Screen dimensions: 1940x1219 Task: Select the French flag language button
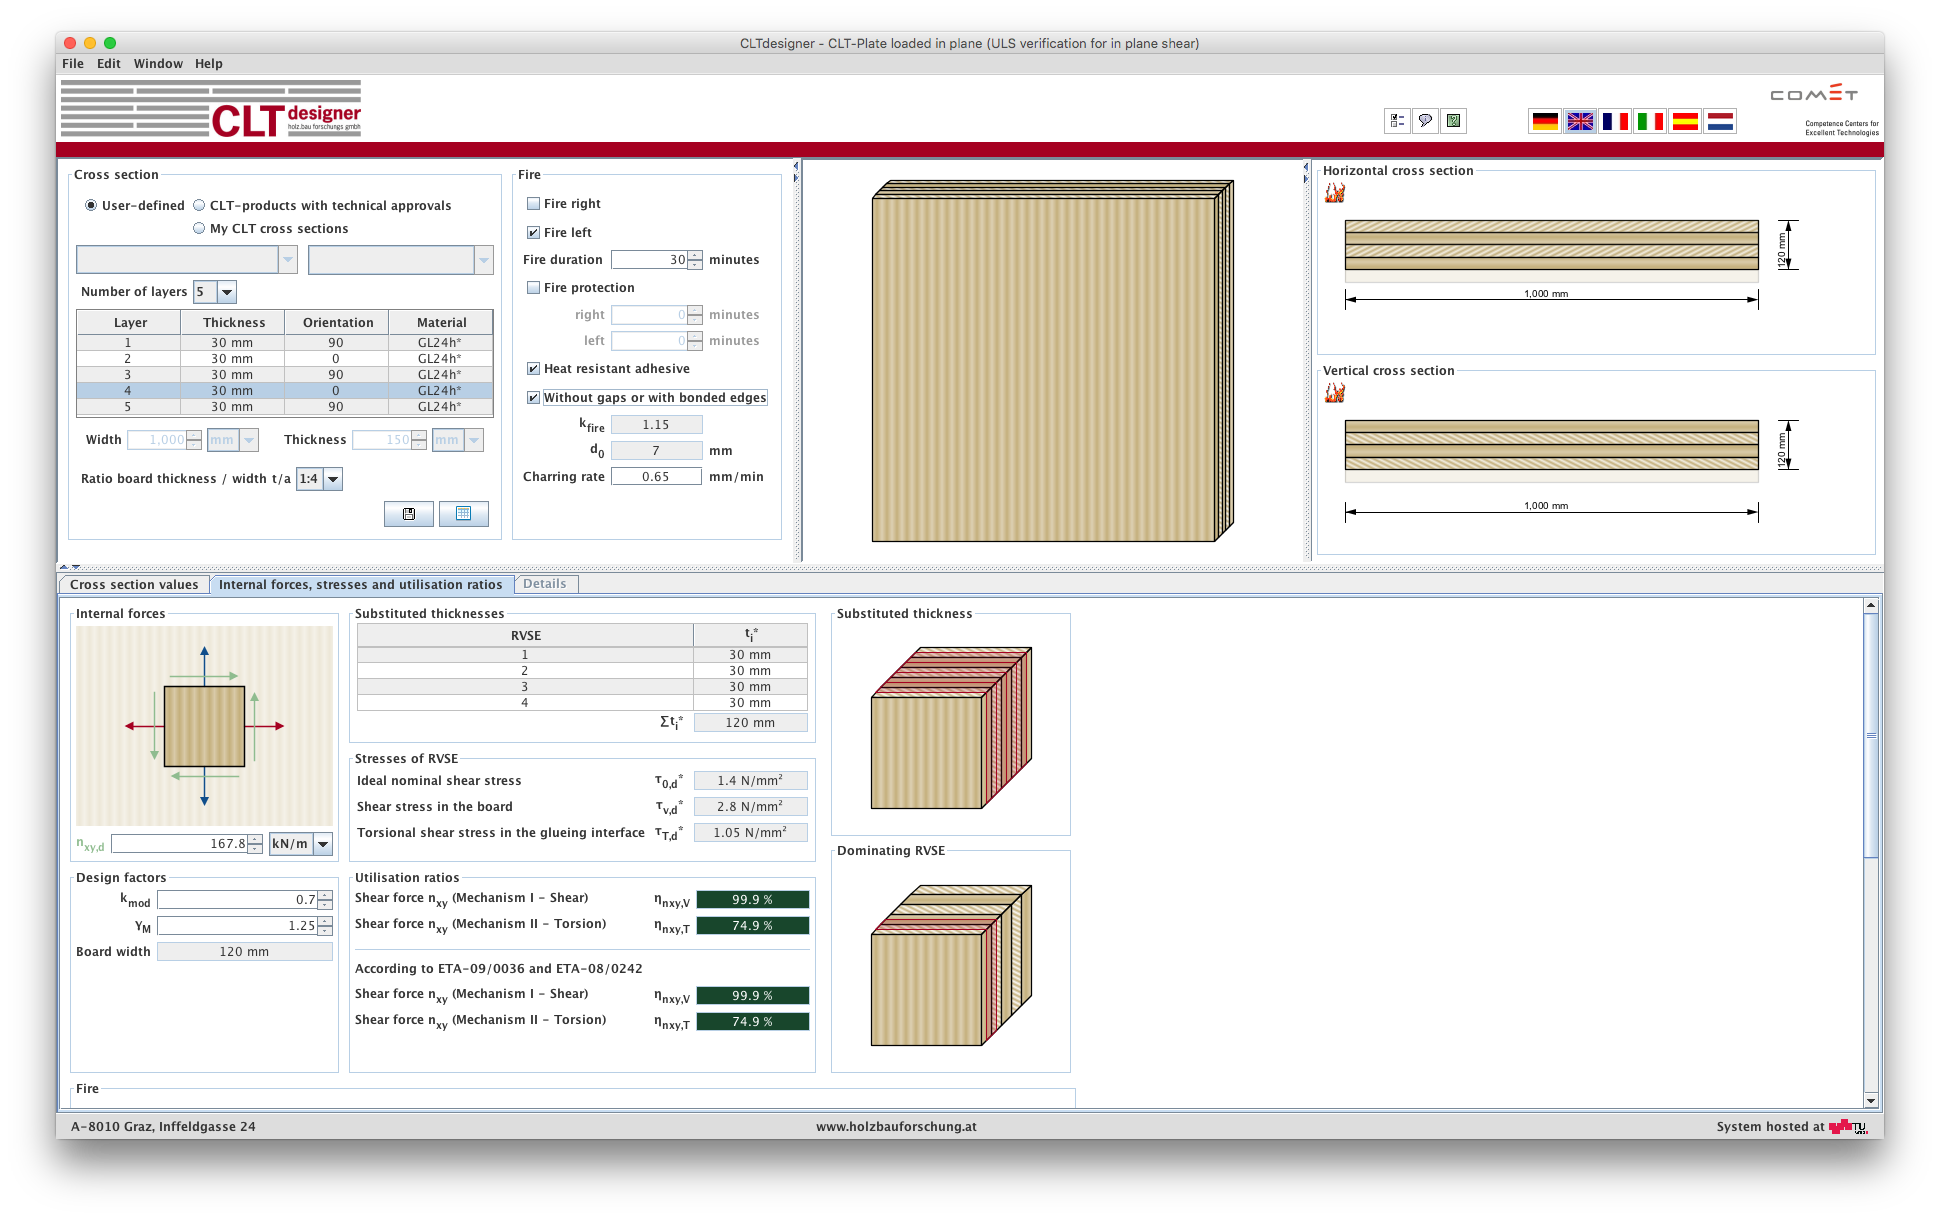(1615, 121)
